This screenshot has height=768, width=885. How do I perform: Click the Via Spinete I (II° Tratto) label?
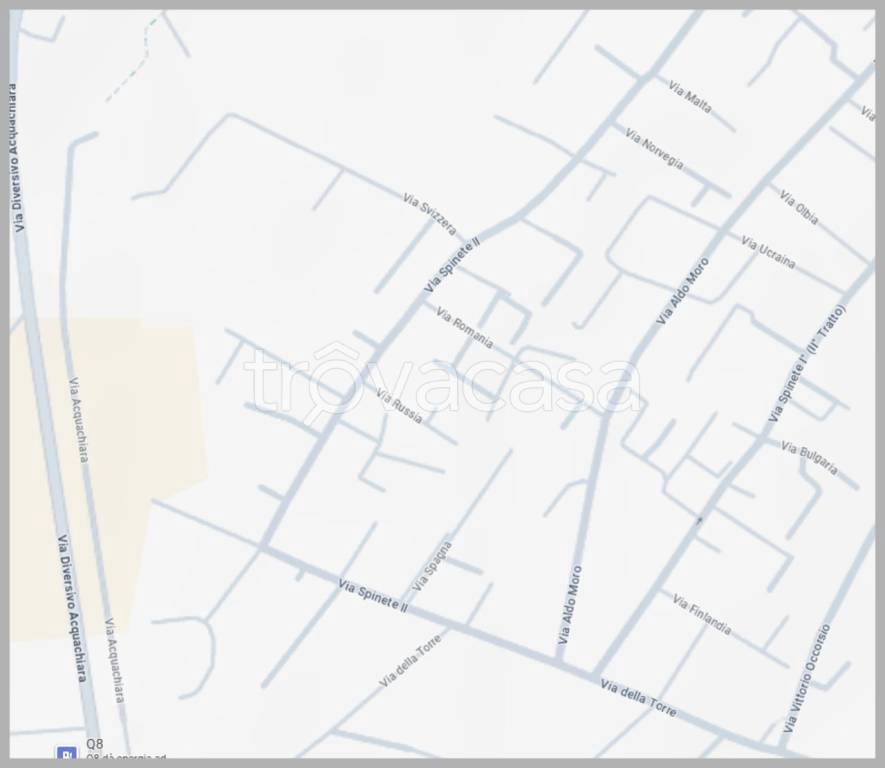806,364
